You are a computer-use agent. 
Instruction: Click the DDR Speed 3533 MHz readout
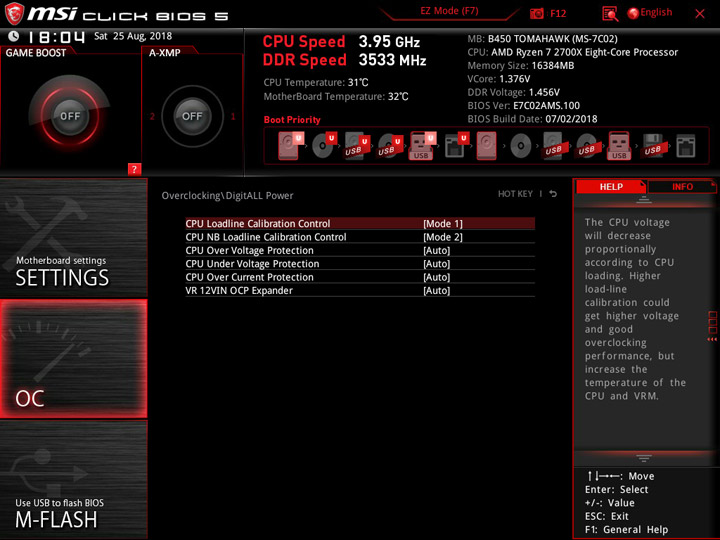pyautogui.click(x=344, y=60)
